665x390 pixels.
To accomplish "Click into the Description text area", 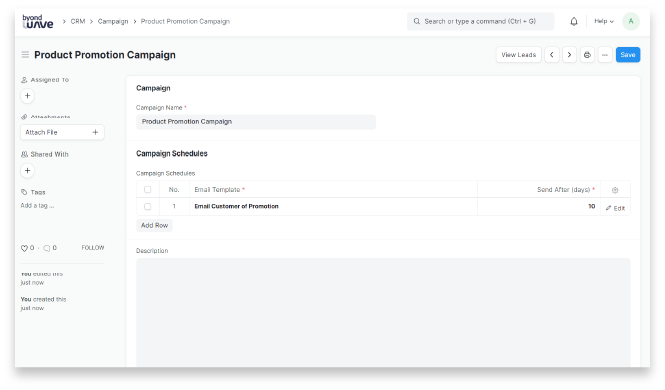I will (383, 312).
